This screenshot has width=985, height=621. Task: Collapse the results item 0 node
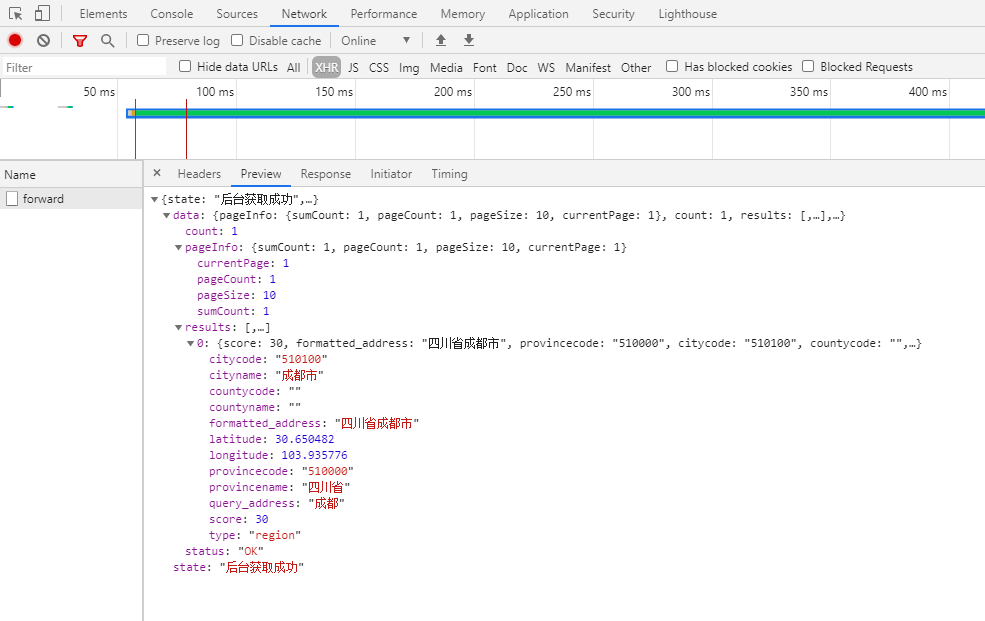pos(190,343)
